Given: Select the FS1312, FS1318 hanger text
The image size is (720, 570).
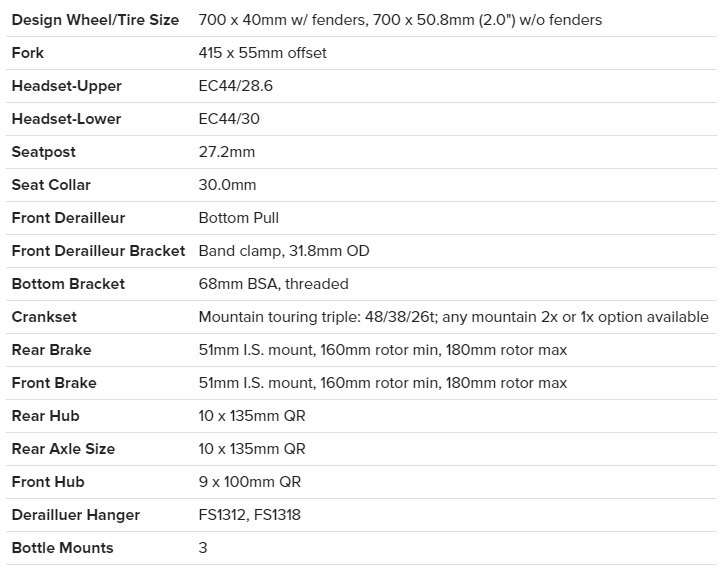Looking at the screenshot, I should click(249, 515).
